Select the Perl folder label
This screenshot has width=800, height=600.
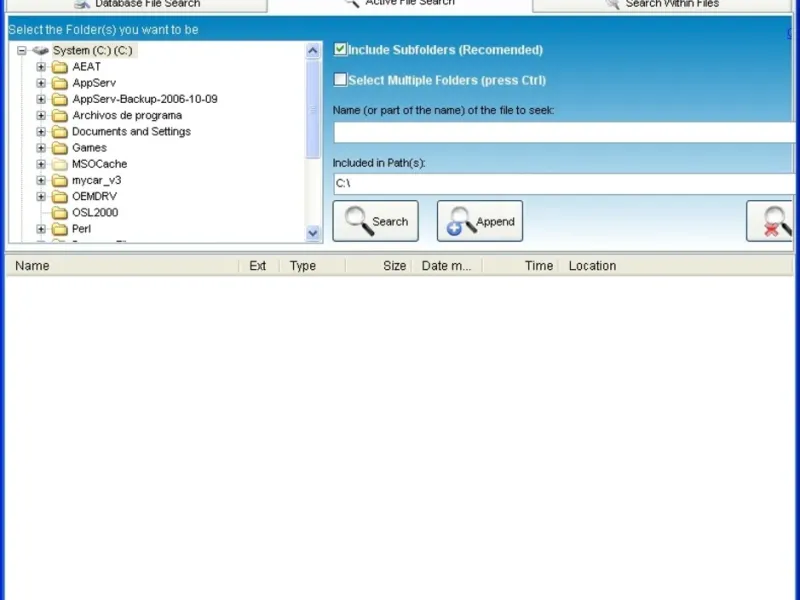(x=82, y=229)
